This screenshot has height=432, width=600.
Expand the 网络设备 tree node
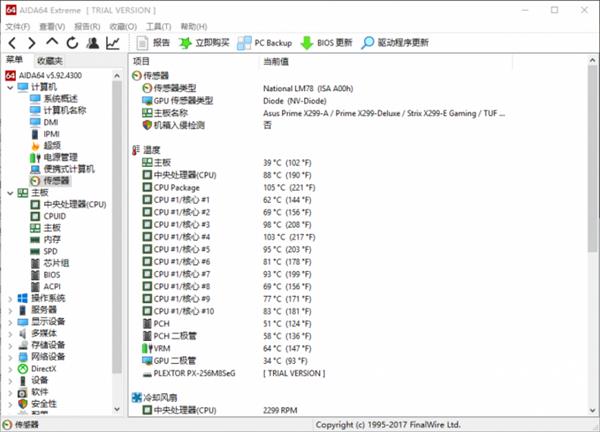click(10, 358)
